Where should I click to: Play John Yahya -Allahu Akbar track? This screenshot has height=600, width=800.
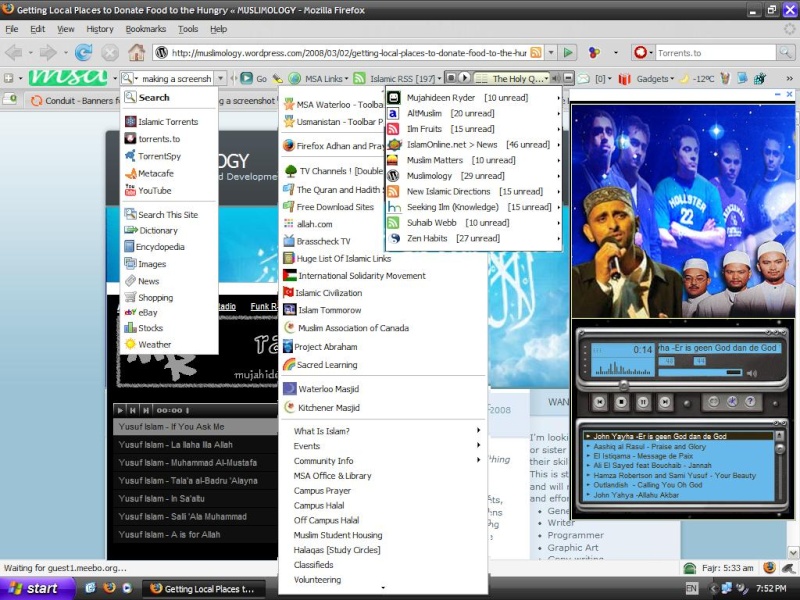(x=636, y=495)
